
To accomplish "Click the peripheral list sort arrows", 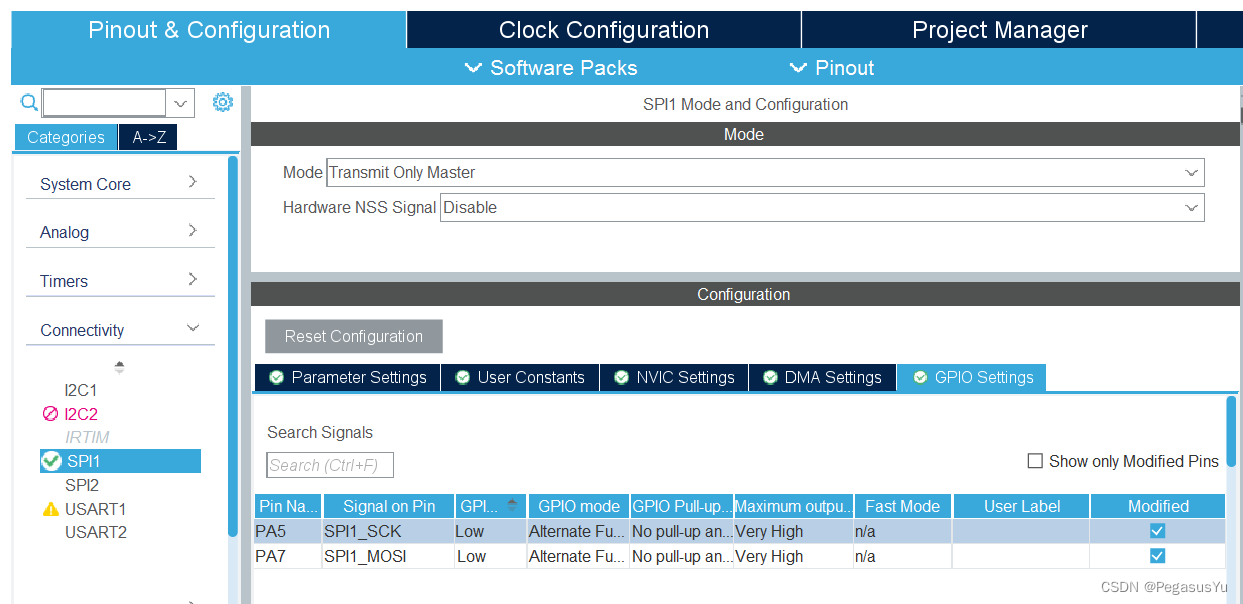I will (x=120, y=367).
